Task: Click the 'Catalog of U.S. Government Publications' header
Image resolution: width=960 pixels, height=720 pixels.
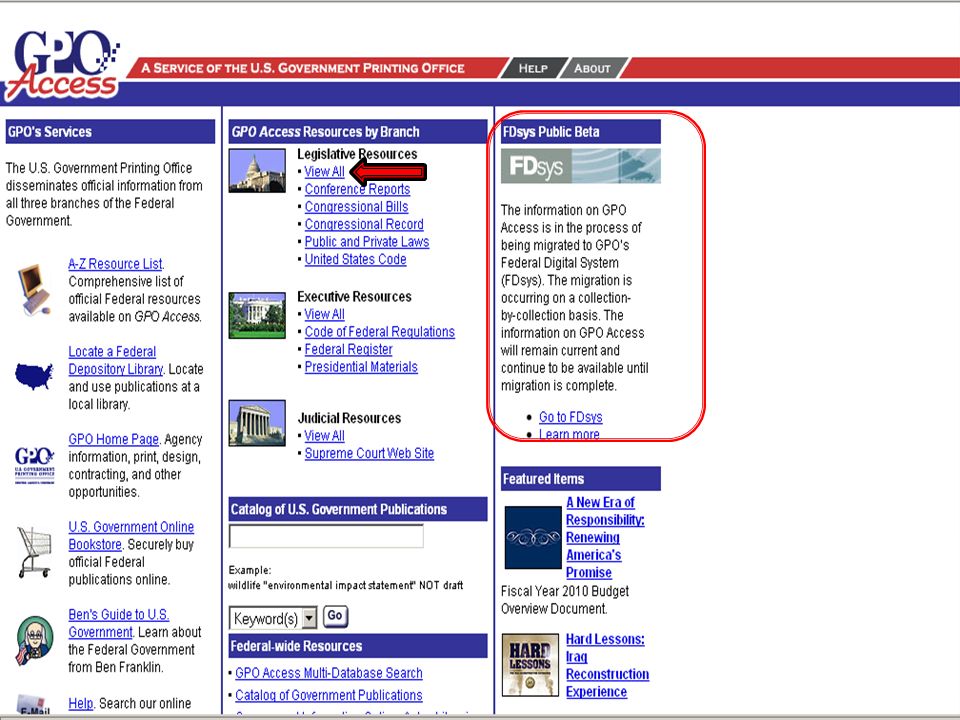Action: click(358, 509)
